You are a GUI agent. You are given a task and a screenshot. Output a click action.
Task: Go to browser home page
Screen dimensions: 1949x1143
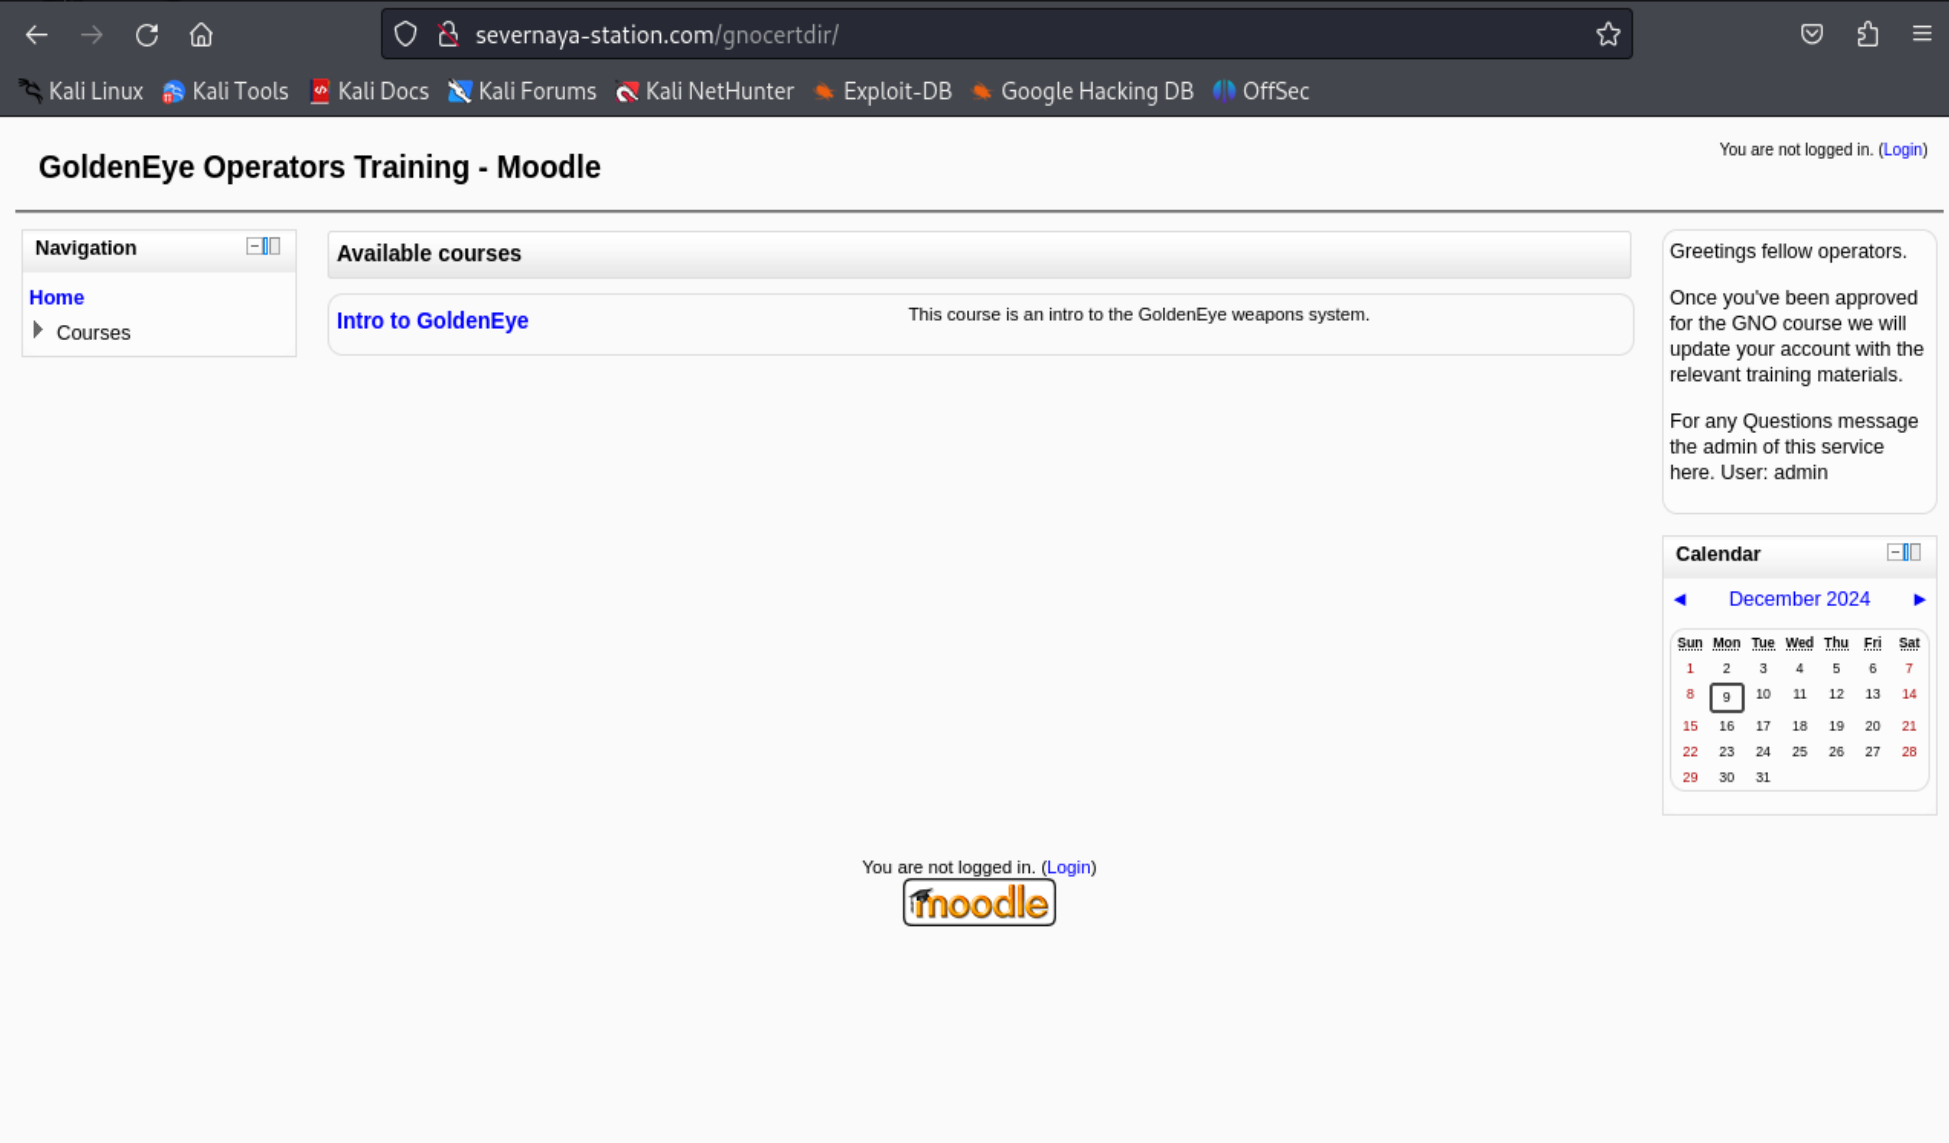[x=201, y=35]
